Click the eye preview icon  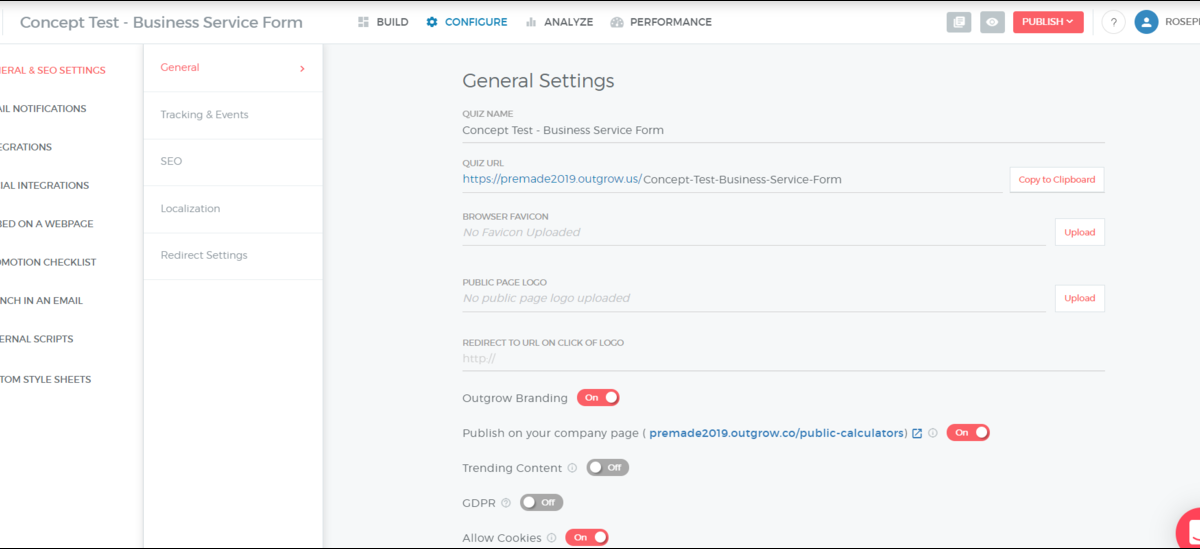(x=992, y=22)
